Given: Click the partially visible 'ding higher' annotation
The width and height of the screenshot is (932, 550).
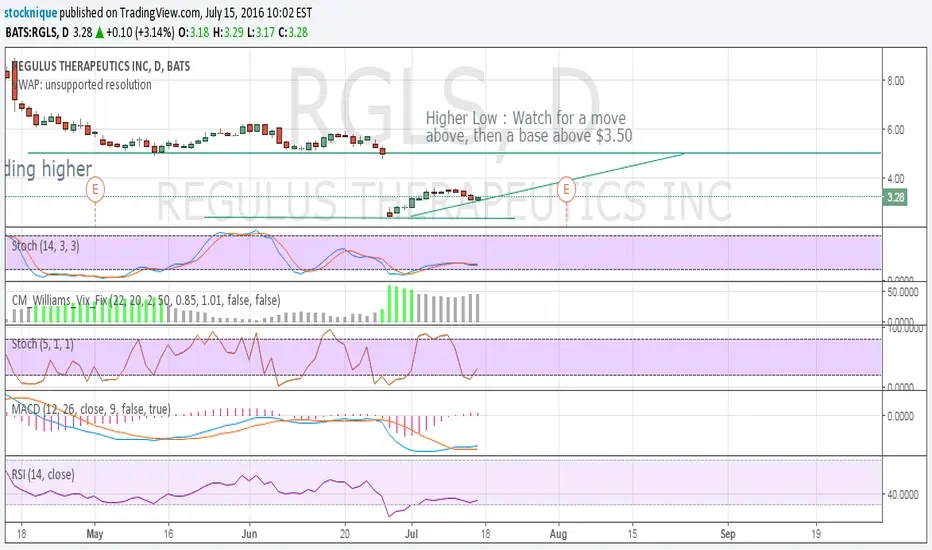Looking at the screenshot, I should point(49,169).
